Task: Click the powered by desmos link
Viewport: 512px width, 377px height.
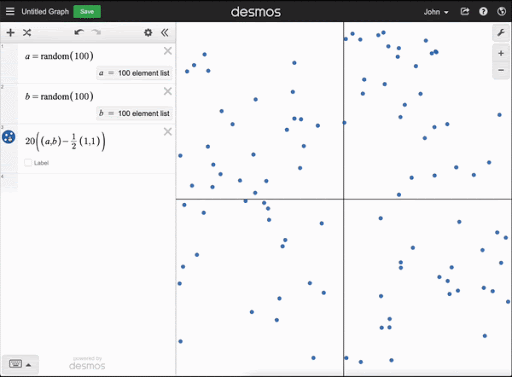Action: (87, 363)
